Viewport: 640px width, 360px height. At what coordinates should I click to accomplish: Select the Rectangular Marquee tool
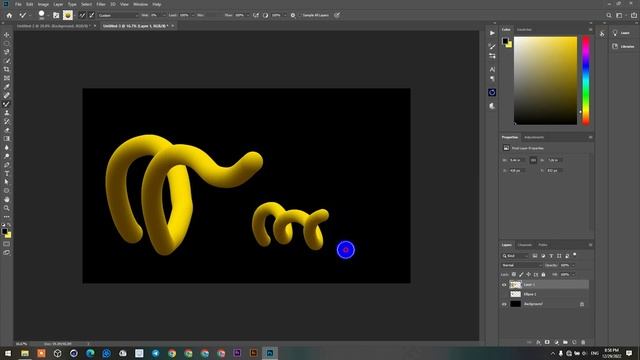point(7,44)
